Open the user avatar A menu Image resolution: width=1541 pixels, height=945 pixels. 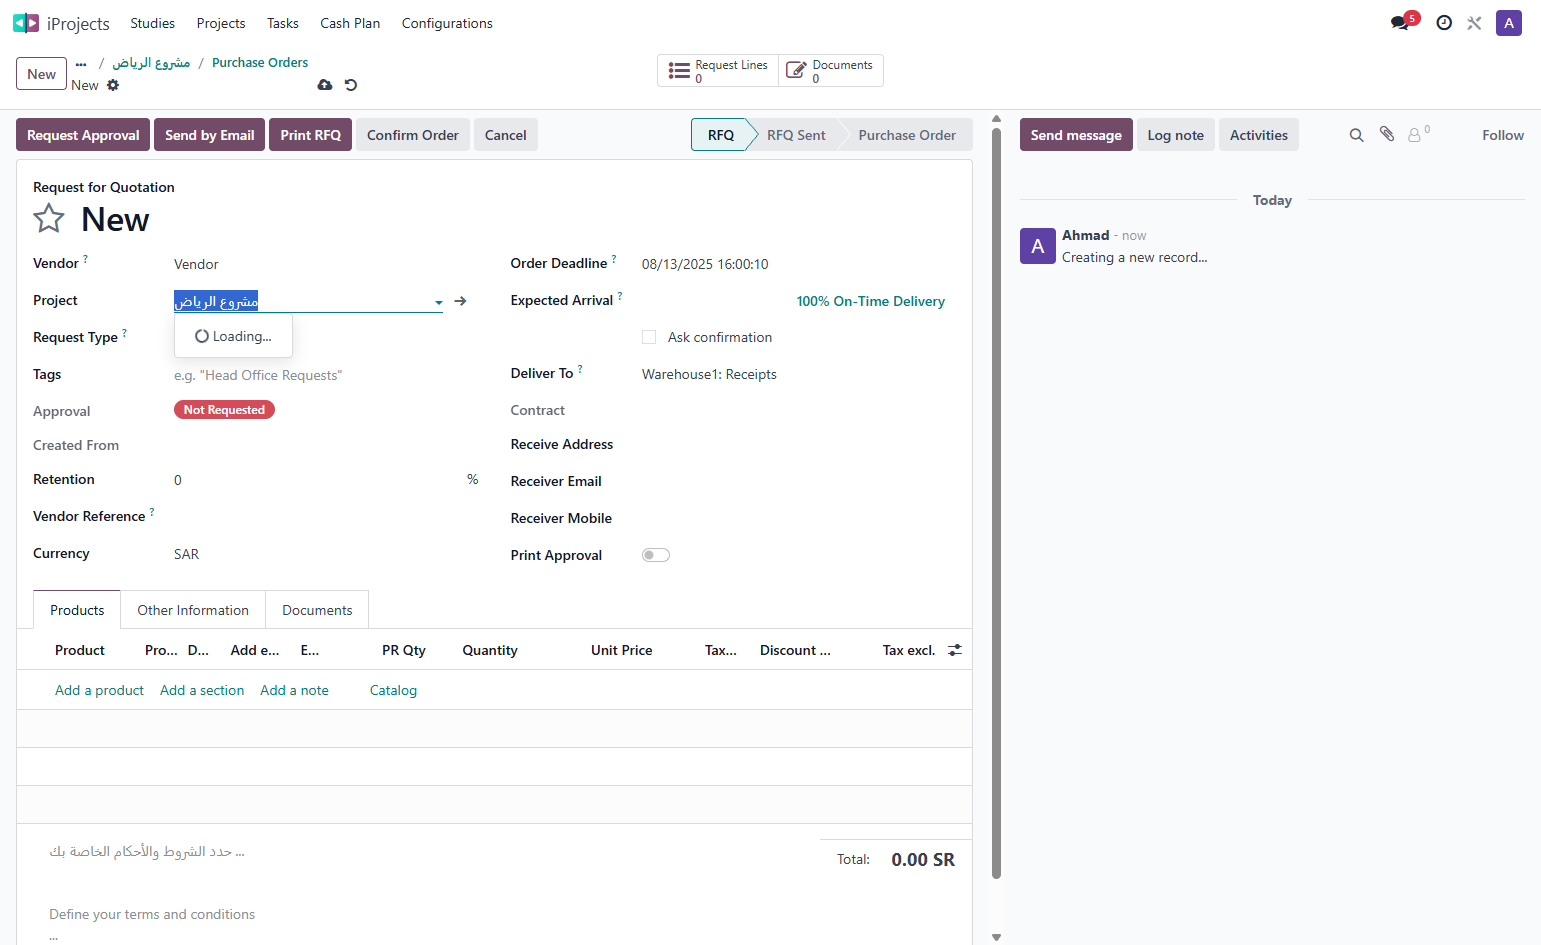click(1509, 23)
